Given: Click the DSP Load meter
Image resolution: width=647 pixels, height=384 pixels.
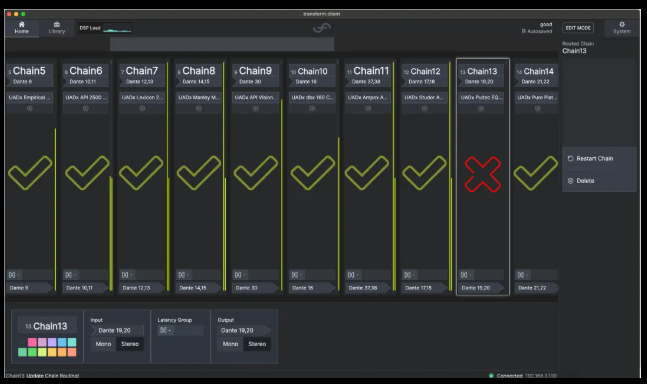Looking at the screenshot, I should [105, 28].
